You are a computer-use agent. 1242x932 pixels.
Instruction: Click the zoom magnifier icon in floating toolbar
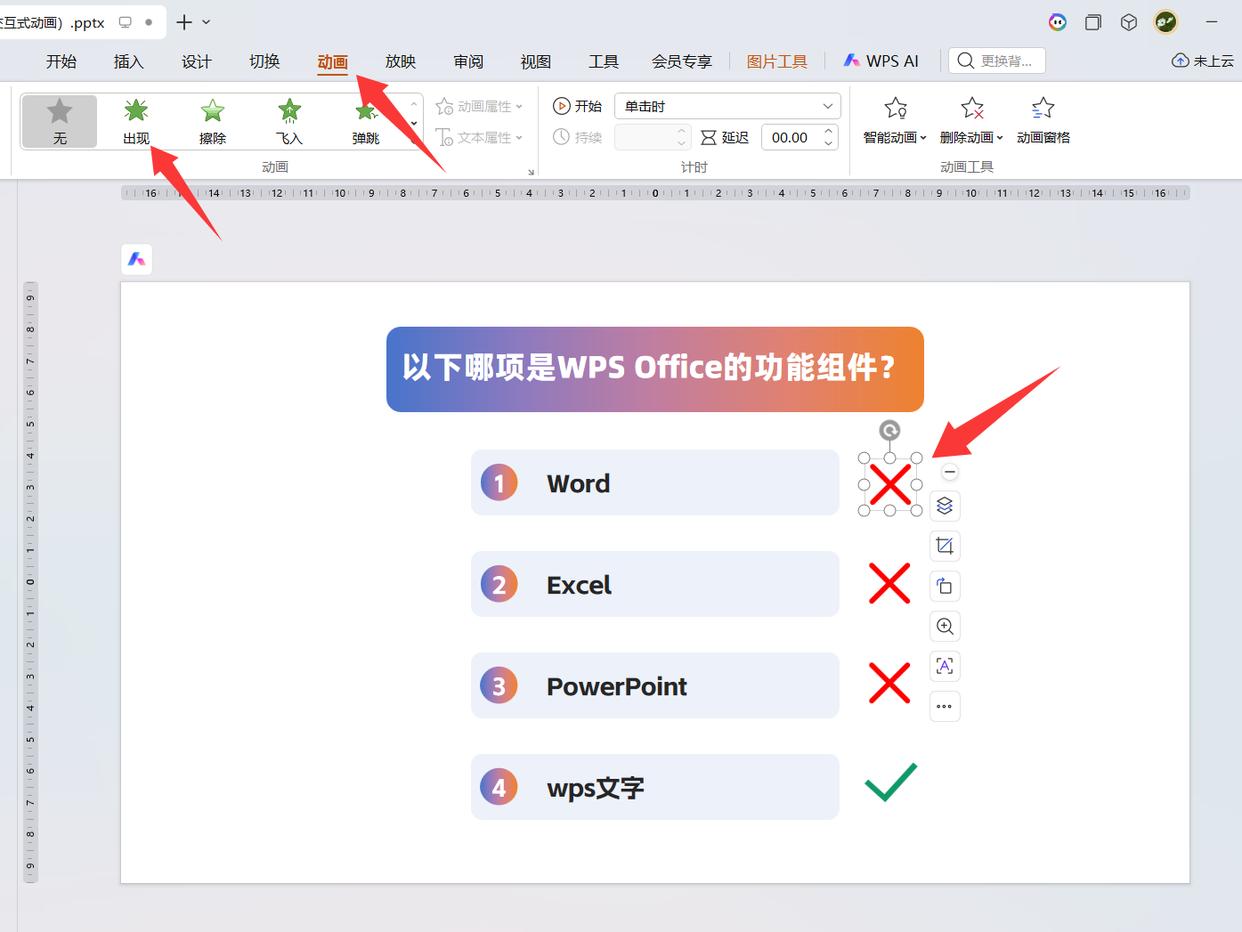pos(944,626)
